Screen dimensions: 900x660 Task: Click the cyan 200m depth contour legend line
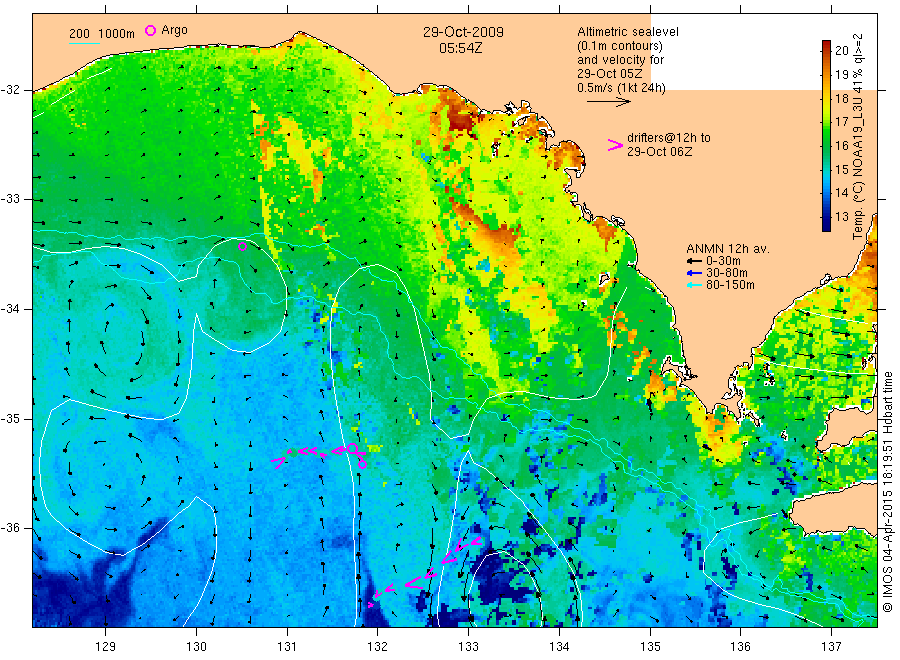point(84,43)
